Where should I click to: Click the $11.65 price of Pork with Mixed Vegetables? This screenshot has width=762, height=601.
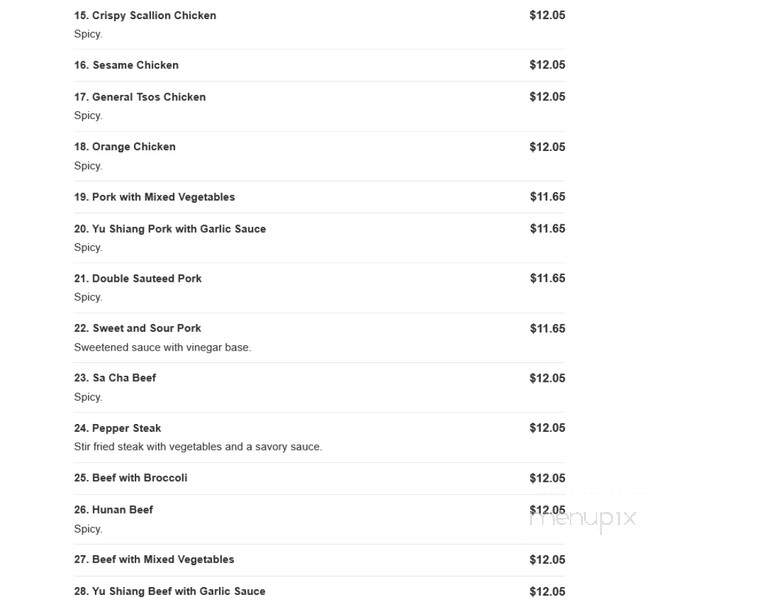(548, 197)
